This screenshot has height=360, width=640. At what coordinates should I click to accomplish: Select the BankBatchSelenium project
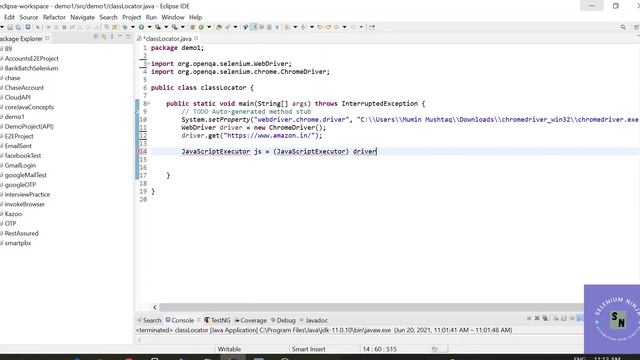[31, 68]
